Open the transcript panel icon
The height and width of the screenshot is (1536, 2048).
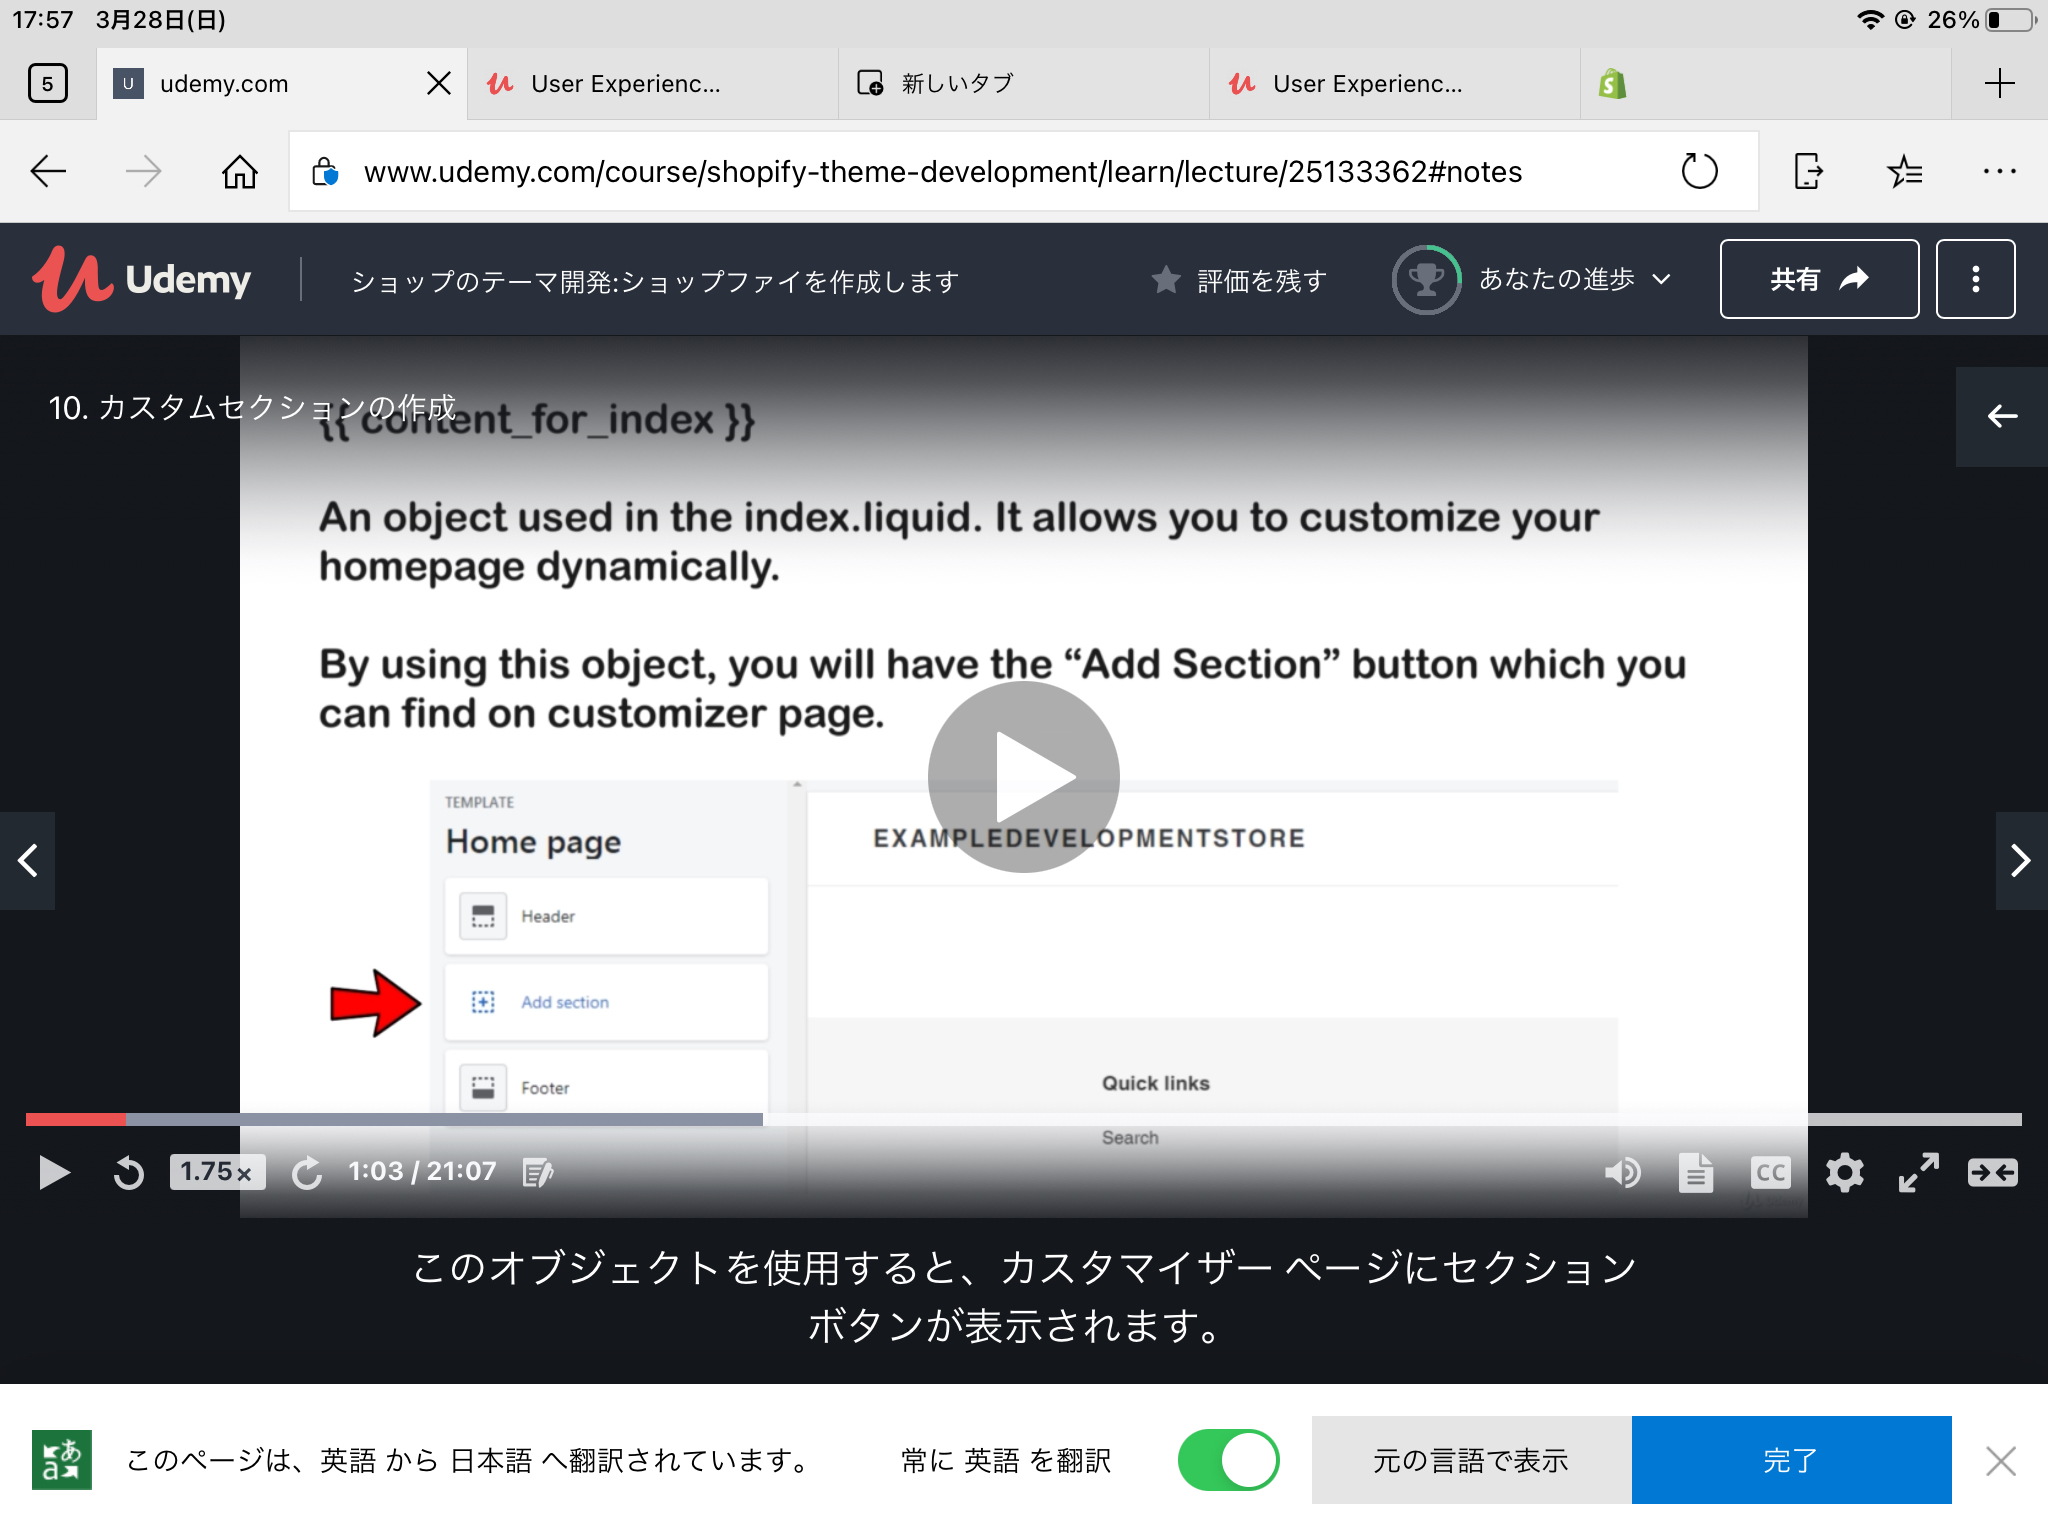(x=1696, y=1172)
